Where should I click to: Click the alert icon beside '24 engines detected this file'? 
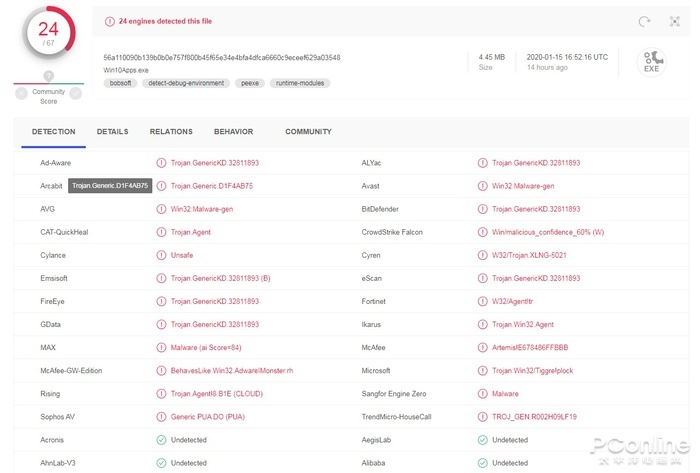tap(110, 21)
